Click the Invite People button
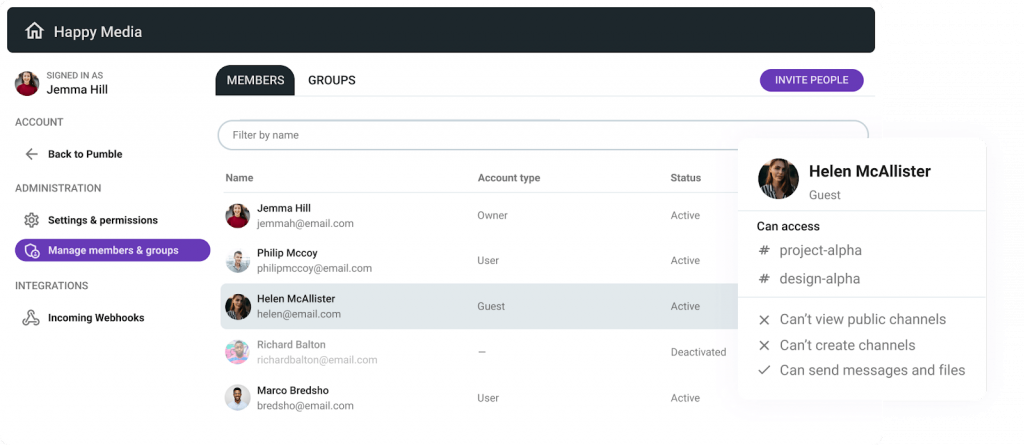Screen dimensions: 1024x445 click(x=812, y=80)
